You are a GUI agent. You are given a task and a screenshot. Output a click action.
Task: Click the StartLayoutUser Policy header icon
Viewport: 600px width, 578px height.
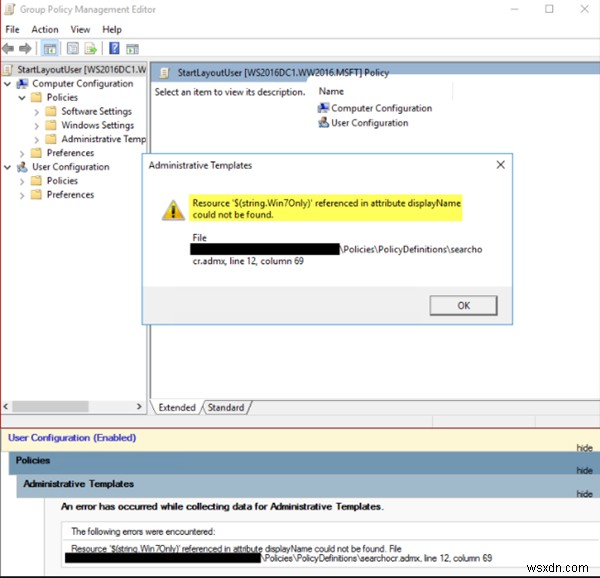[x=164, y=73]
